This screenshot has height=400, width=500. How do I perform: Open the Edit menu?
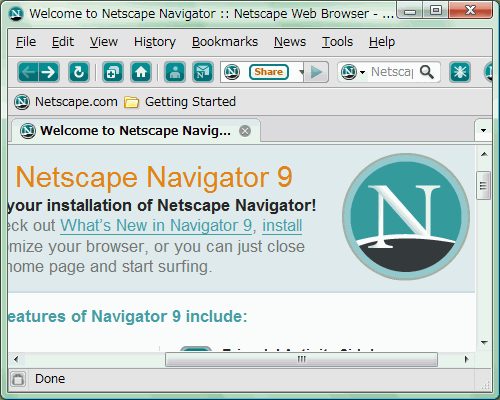63,42
